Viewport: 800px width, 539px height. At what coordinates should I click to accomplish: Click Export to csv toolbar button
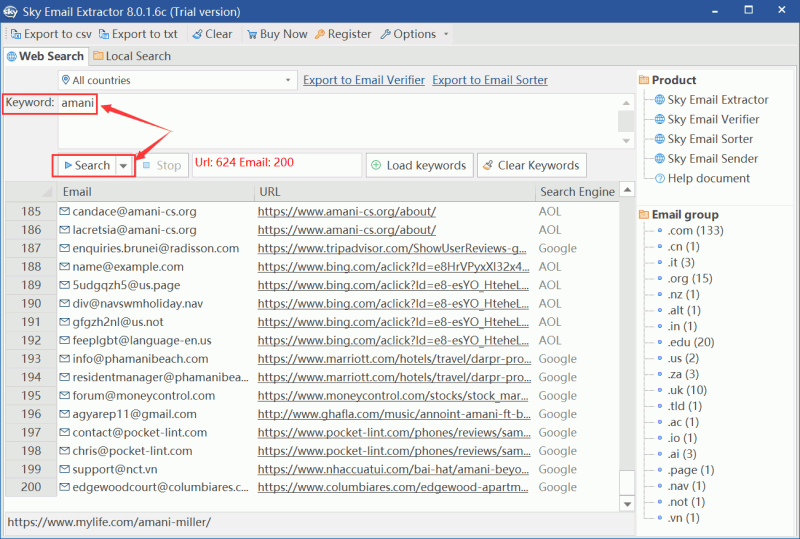click(51, 34)
